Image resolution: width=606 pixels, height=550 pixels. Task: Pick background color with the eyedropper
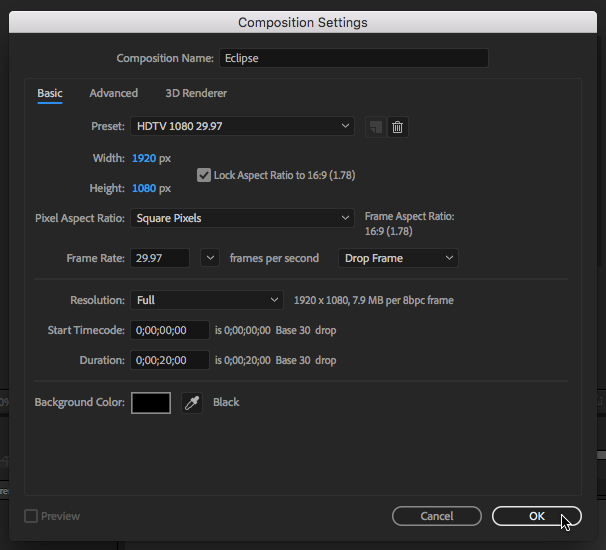click(191, 403)
